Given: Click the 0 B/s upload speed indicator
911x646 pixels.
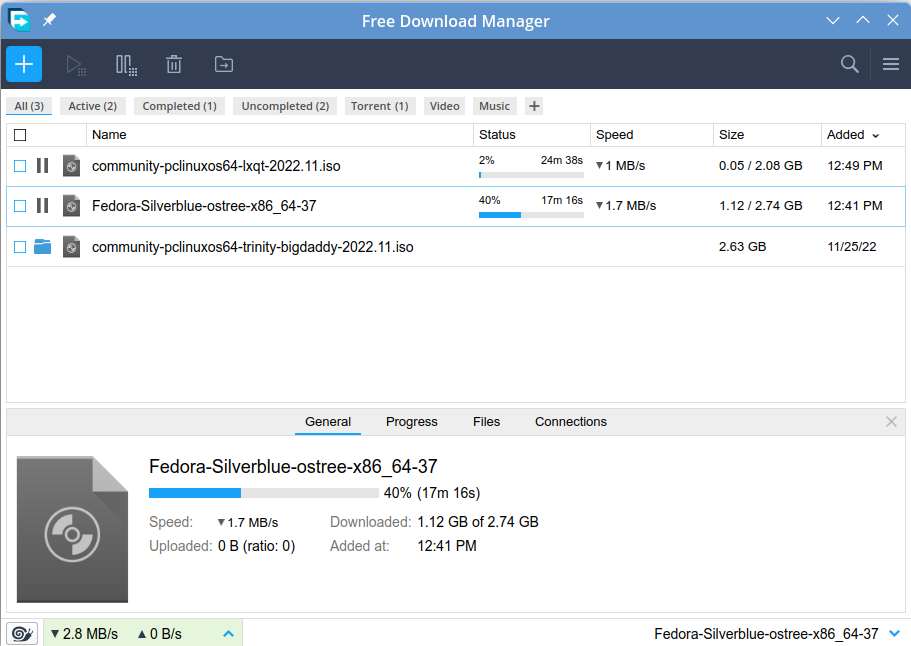Looking at the screenshot, I should click(x=160, y=634).
